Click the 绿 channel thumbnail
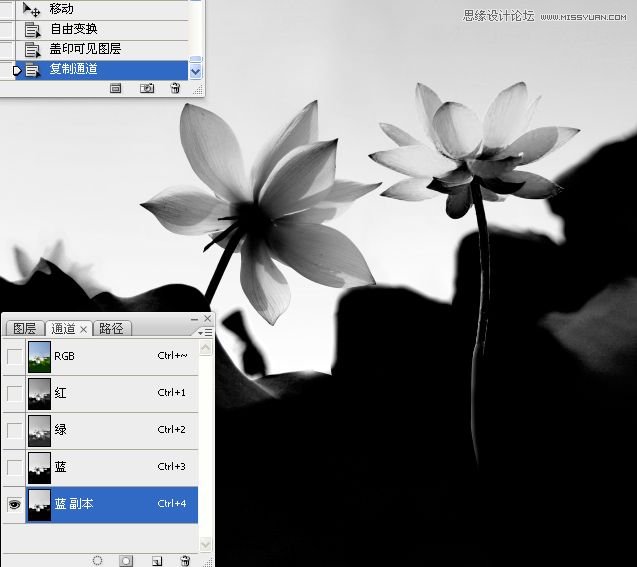 39,431
